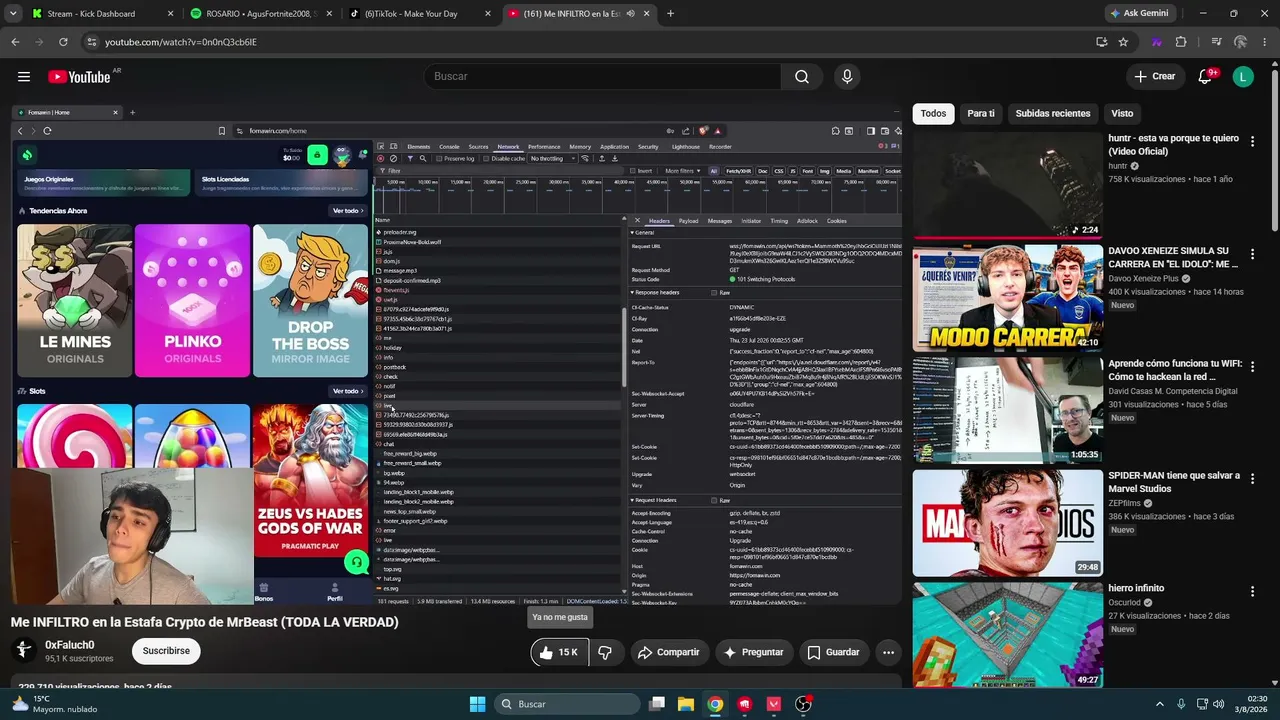The width and height of the screenshot is (1280, 720).
Task: Open the account avatar menu
Action: point(1243,77)
